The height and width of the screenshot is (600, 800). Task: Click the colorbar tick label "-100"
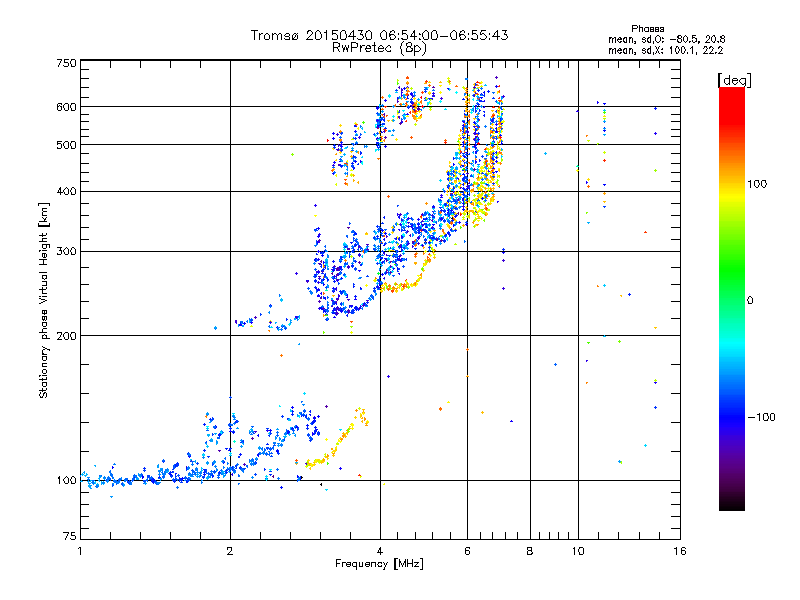tap(761, 417)
